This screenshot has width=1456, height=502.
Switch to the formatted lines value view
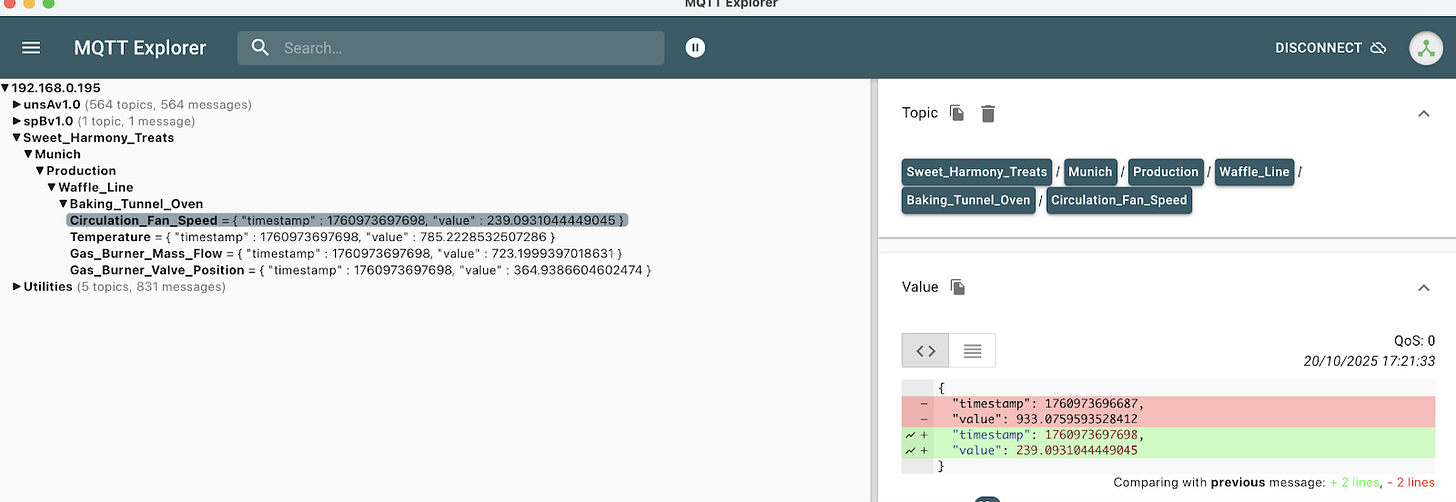972,350
